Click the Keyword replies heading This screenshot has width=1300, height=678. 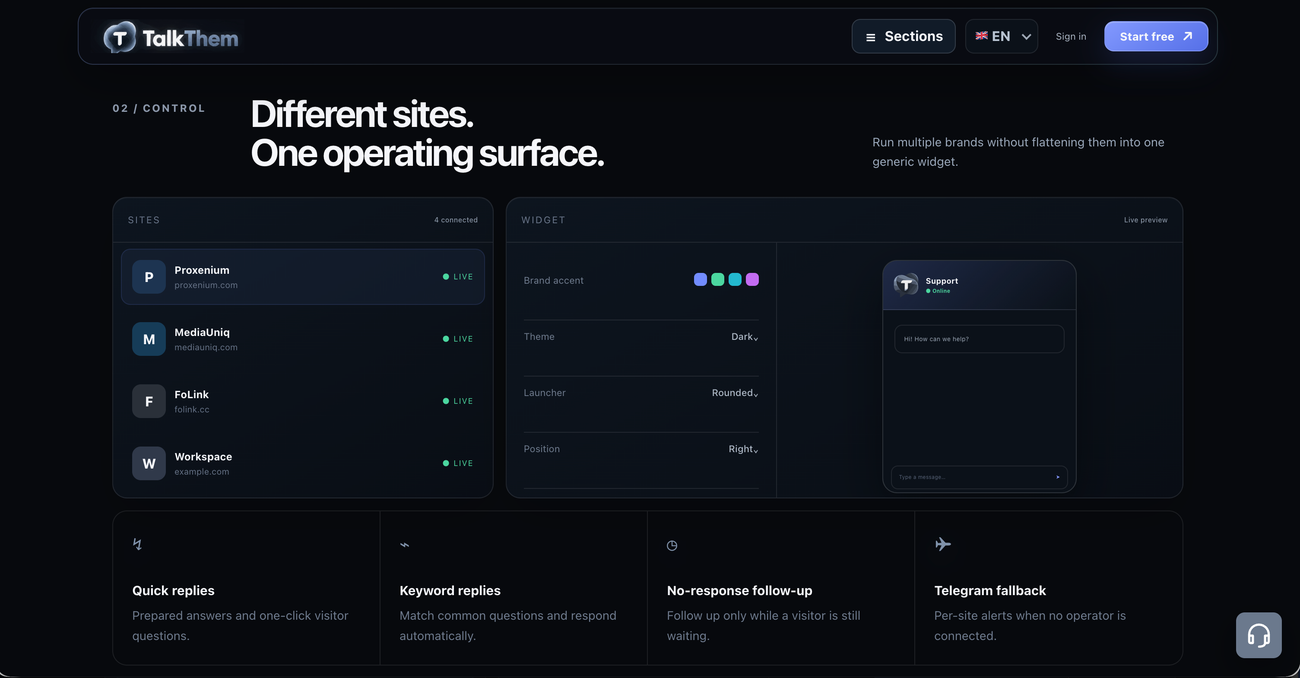450,591
